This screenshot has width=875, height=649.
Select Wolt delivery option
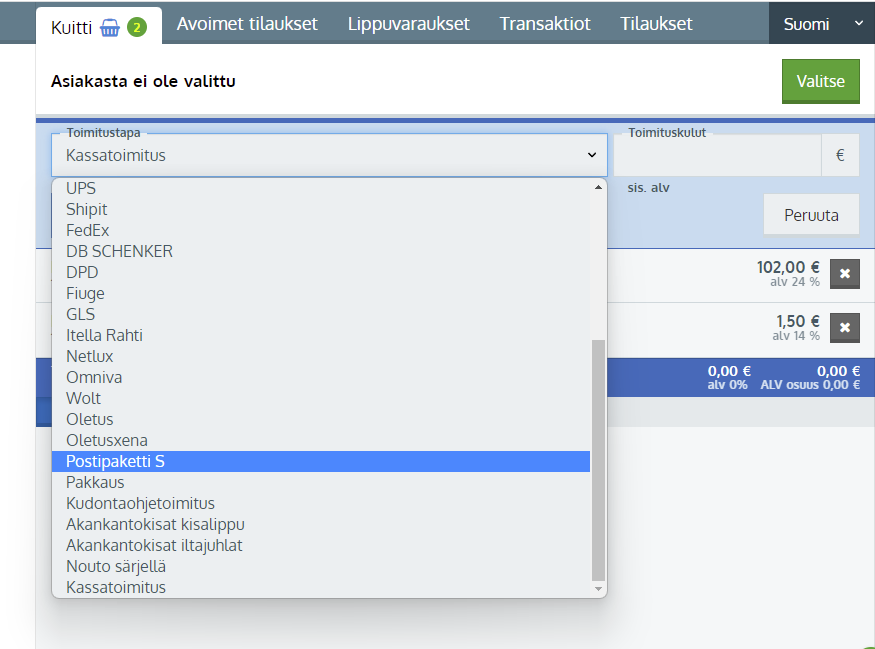tap(321, 398)
